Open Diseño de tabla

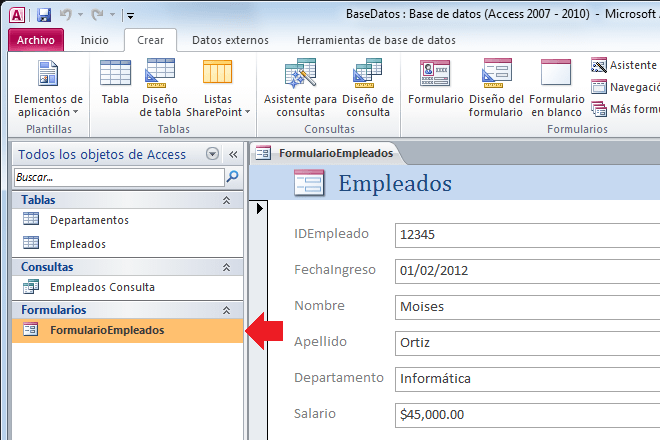click(x=160, y=88)
